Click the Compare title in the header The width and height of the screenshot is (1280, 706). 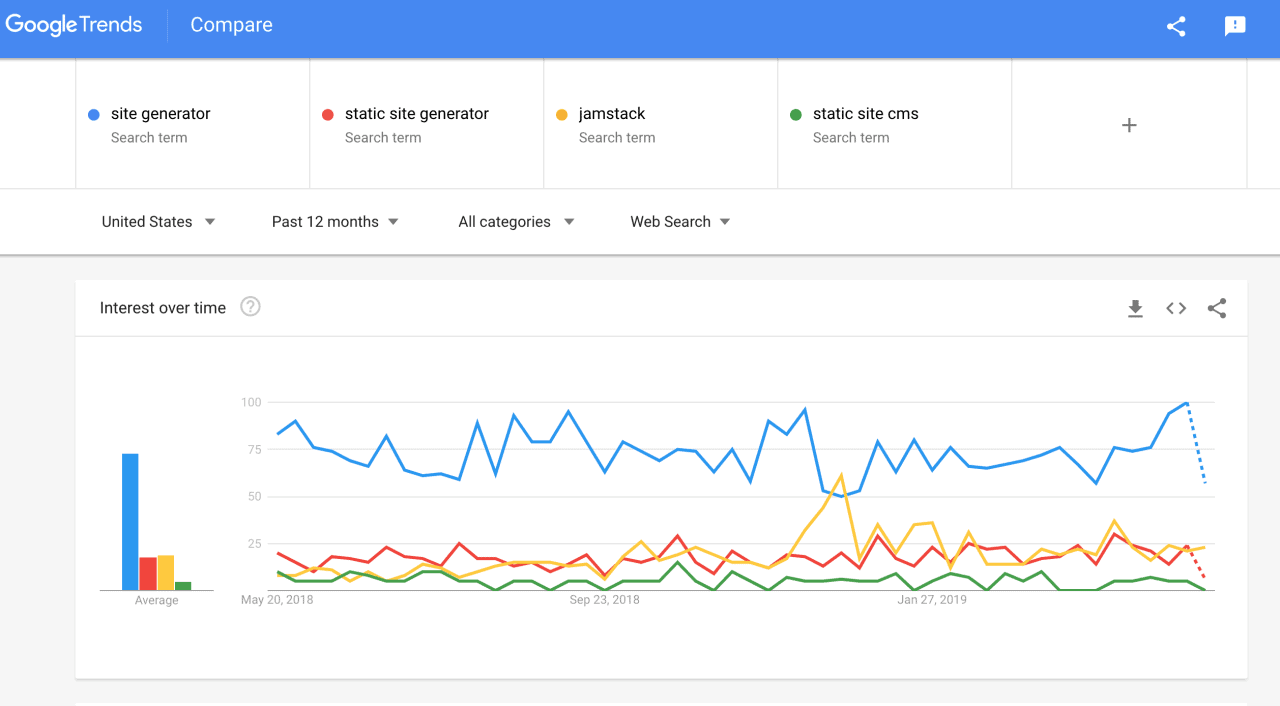pos(231,26)
